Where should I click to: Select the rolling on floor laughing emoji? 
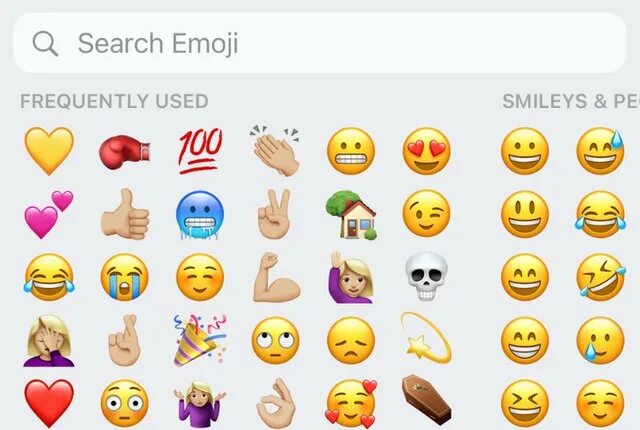point(601,277)
